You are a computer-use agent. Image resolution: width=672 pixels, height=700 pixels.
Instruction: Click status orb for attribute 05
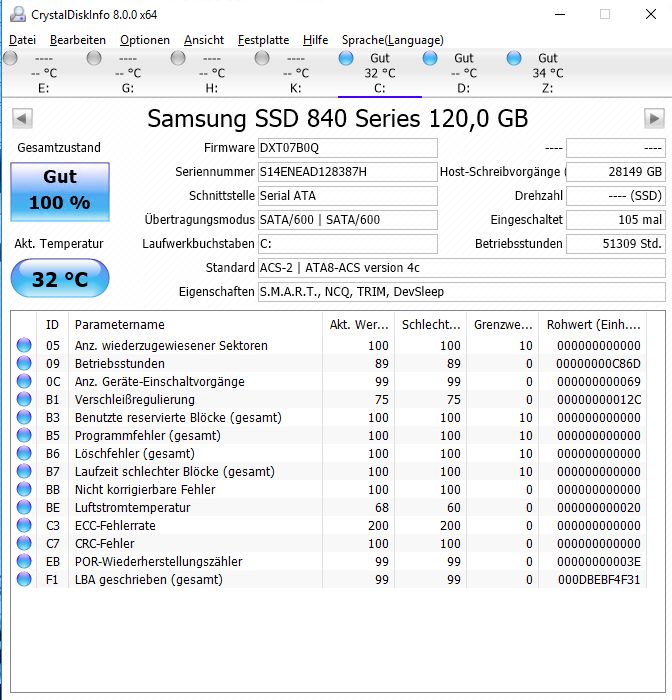point(24,345)
